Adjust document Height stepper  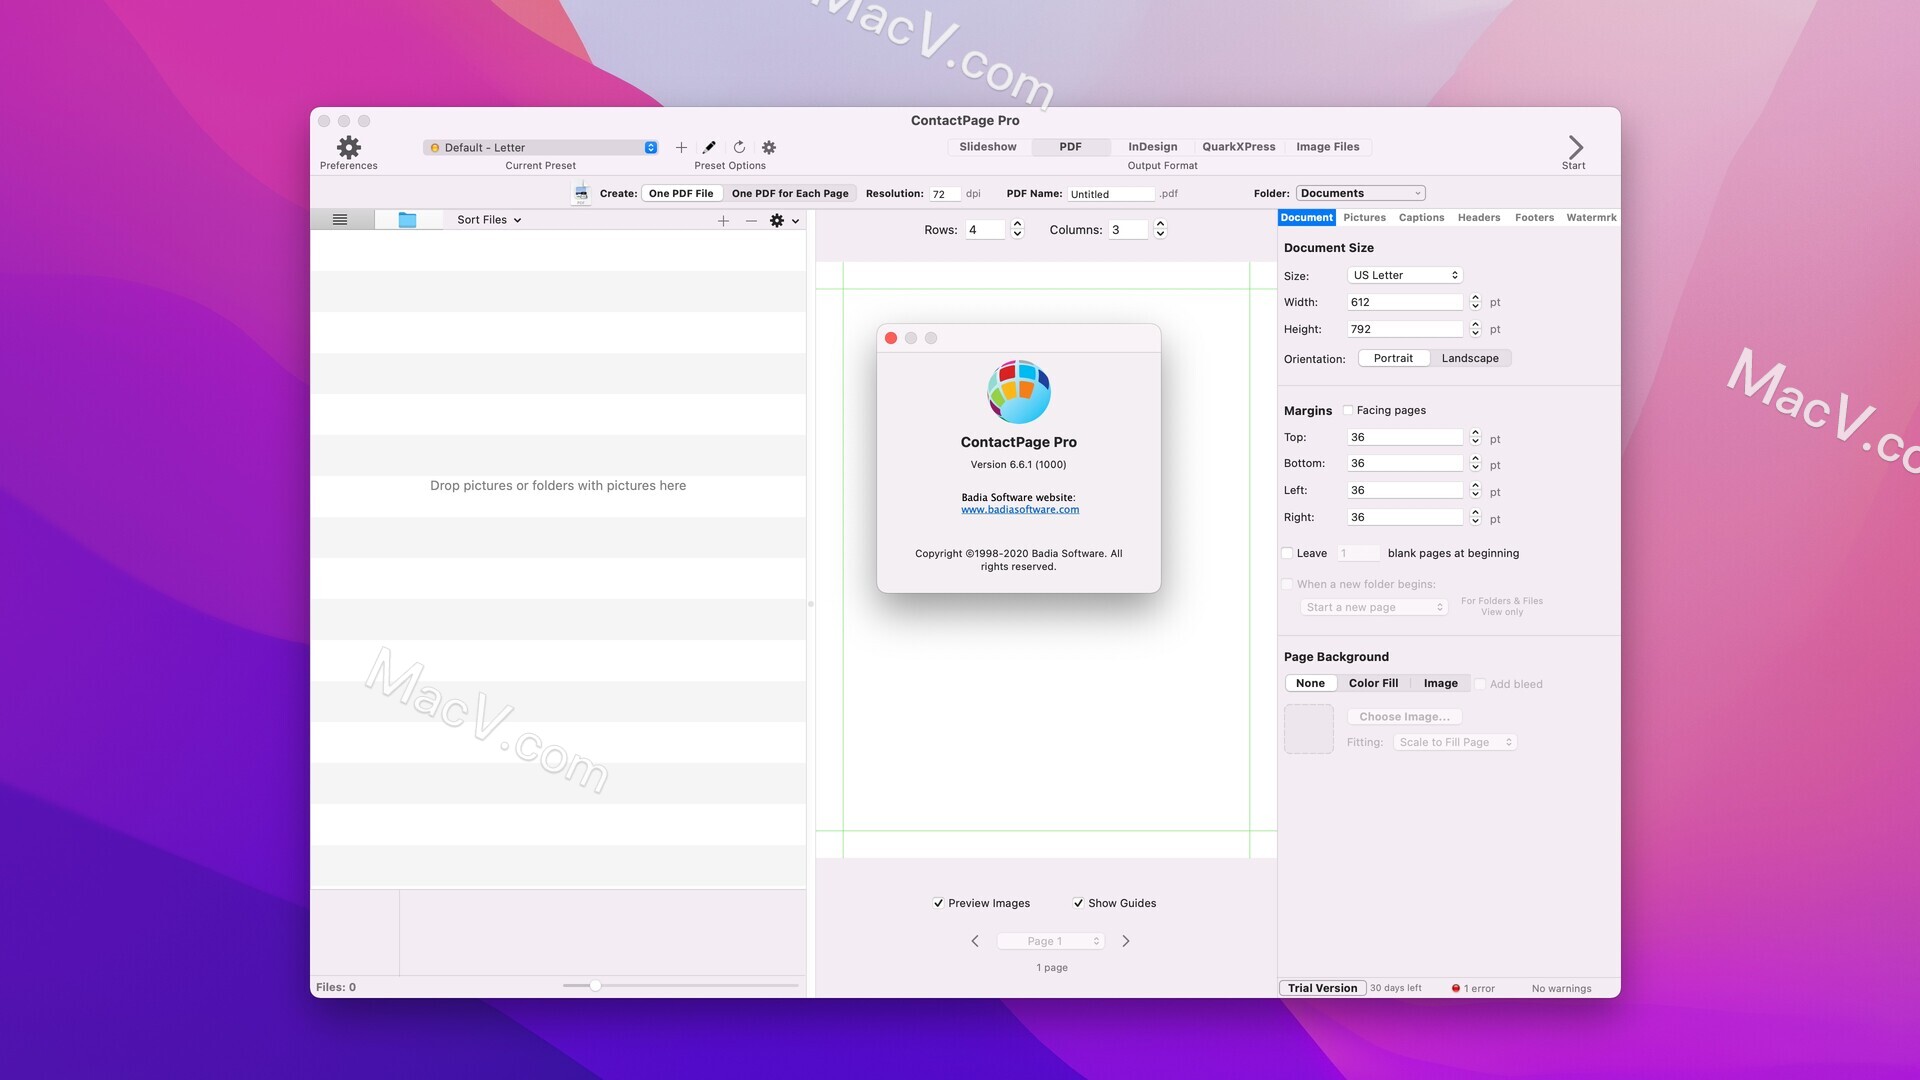(1475, 329)
